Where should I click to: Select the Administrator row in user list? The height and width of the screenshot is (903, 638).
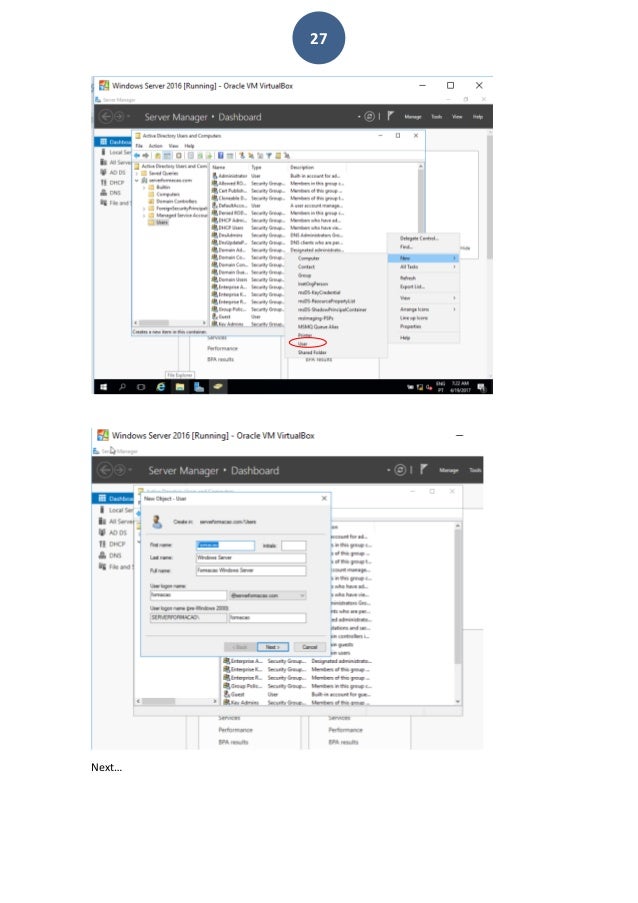click(x=278, y=176)
